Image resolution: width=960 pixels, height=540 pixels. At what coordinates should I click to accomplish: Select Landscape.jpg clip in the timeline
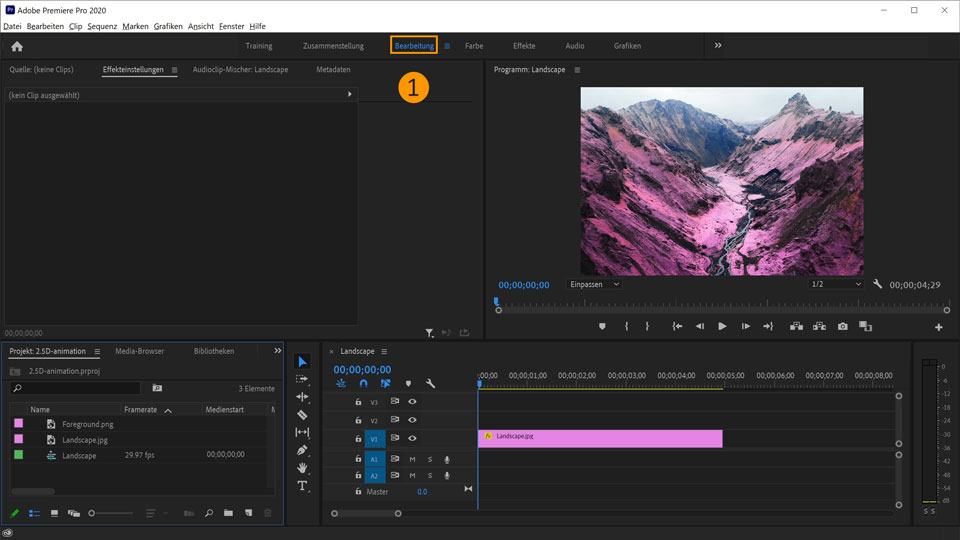pyautogui.click(x=600, y=438)
